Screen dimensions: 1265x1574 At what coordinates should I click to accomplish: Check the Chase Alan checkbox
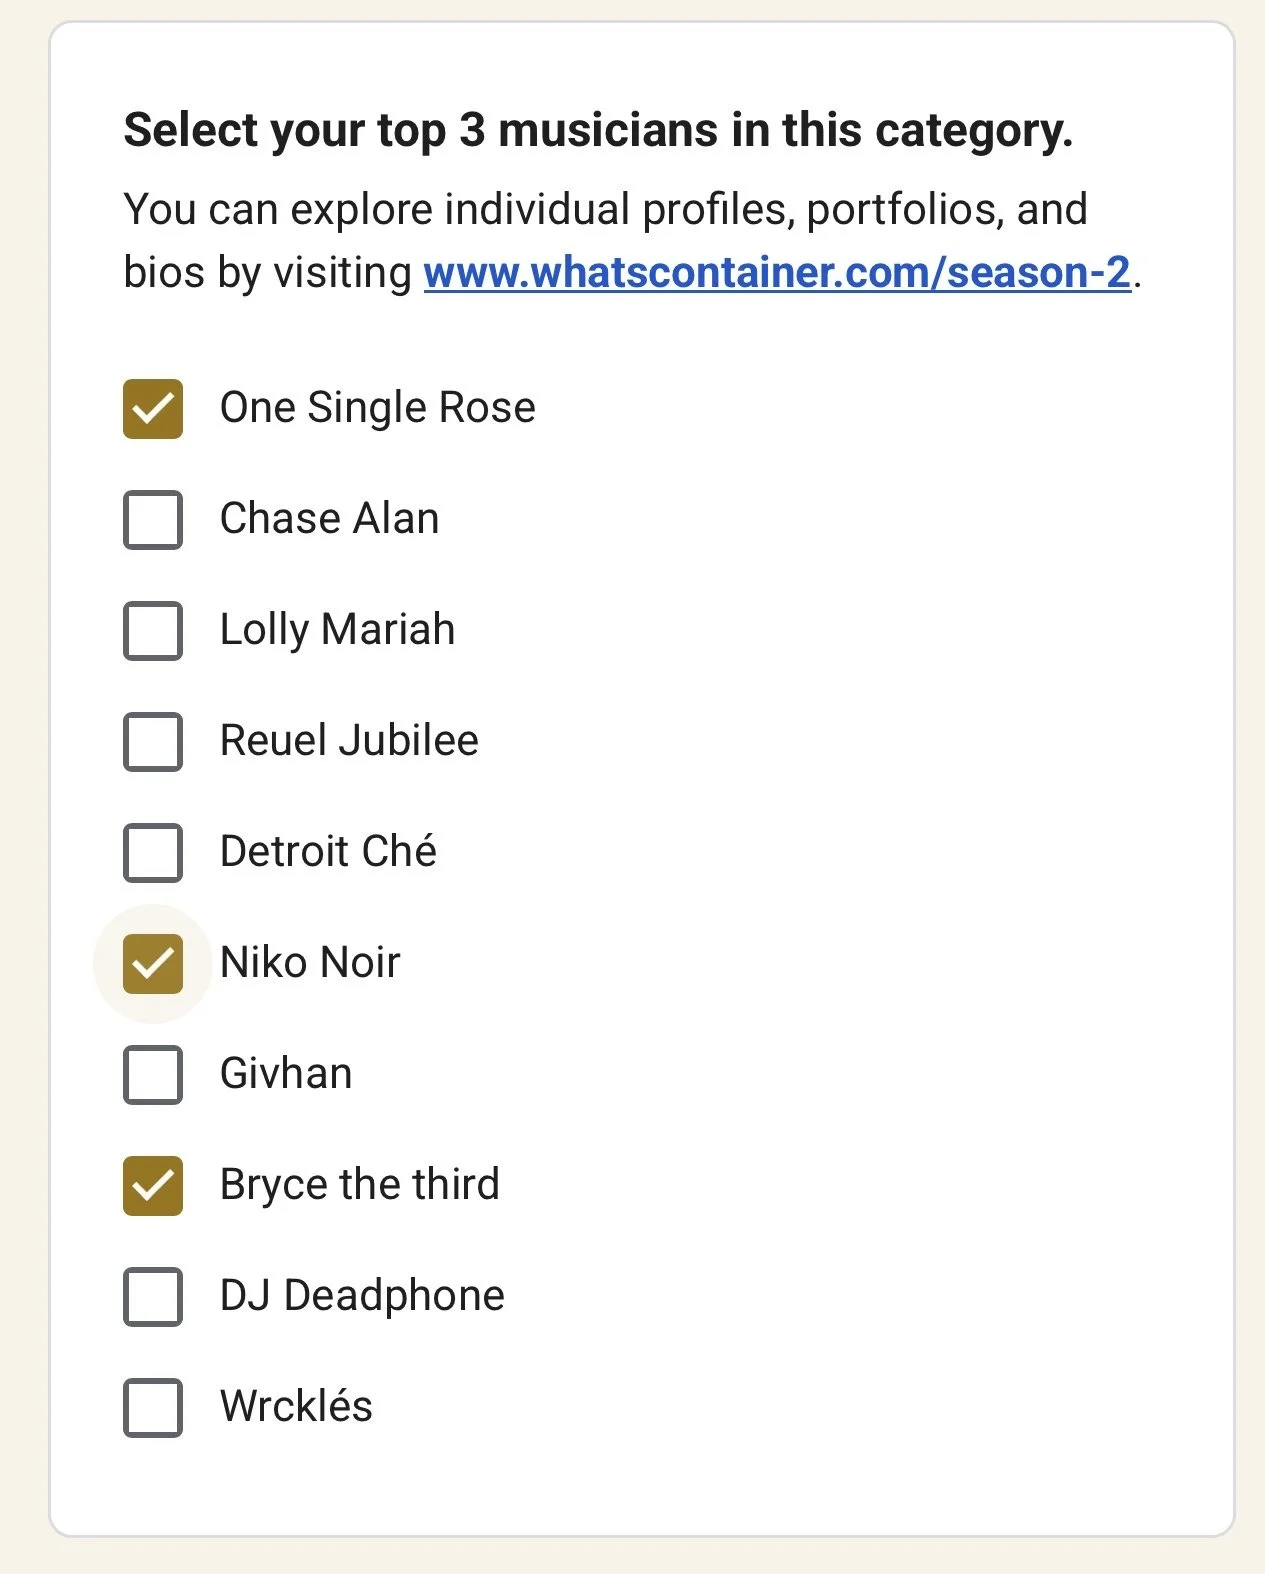tap(153, 520)
